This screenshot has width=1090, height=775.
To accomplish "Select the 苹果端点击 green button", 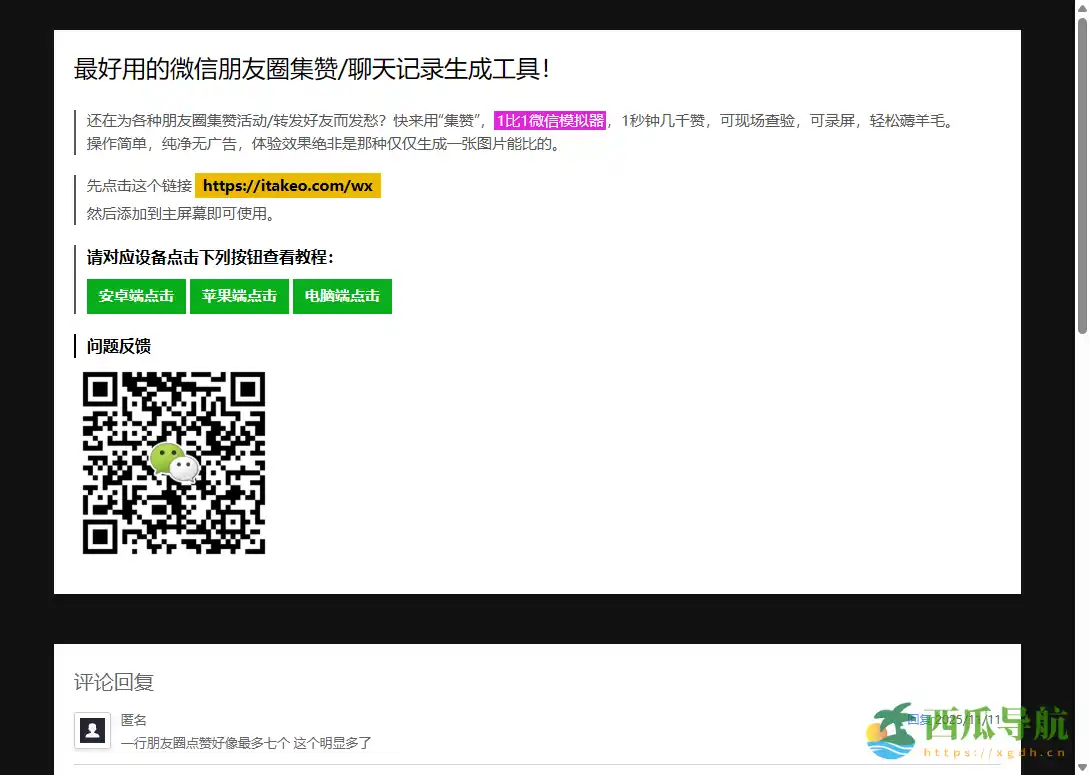I will click(239, 296).
